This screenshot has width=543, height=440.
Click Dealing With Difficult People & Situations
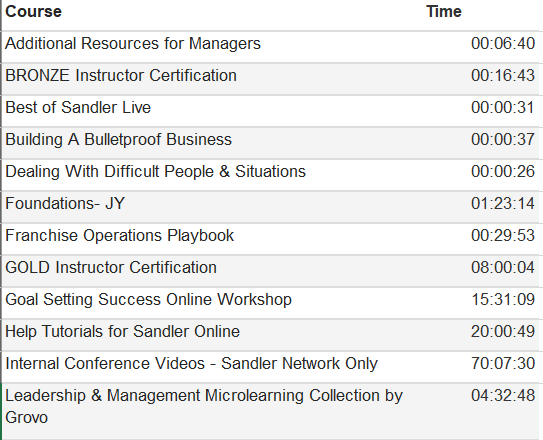coord(155,171)
